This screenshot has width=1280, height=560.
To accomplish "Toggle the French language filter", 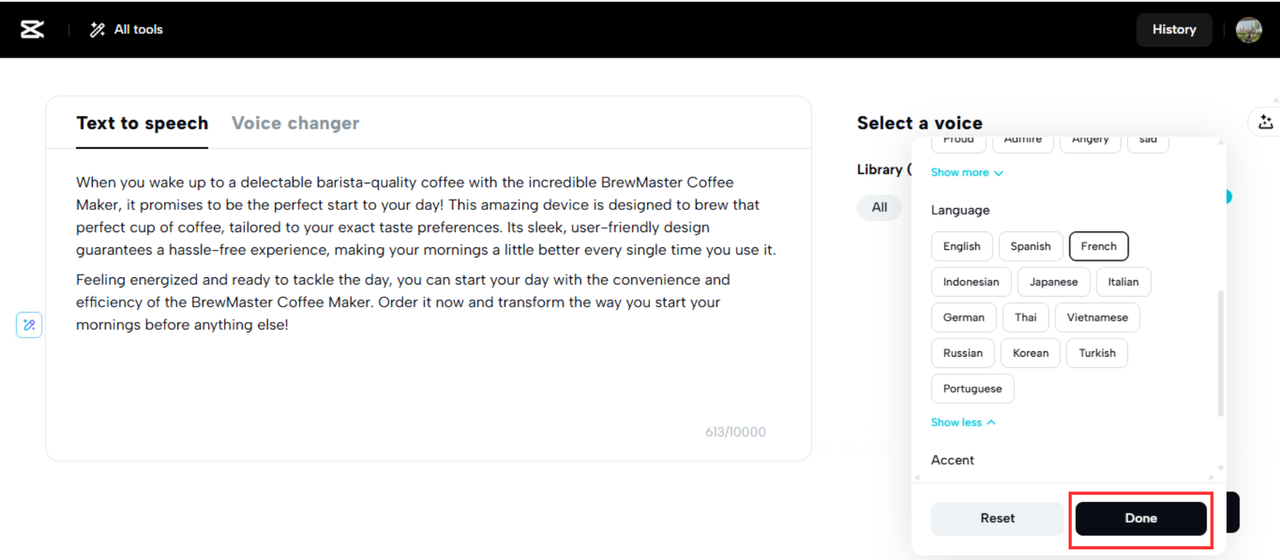I will point(1098,246).
